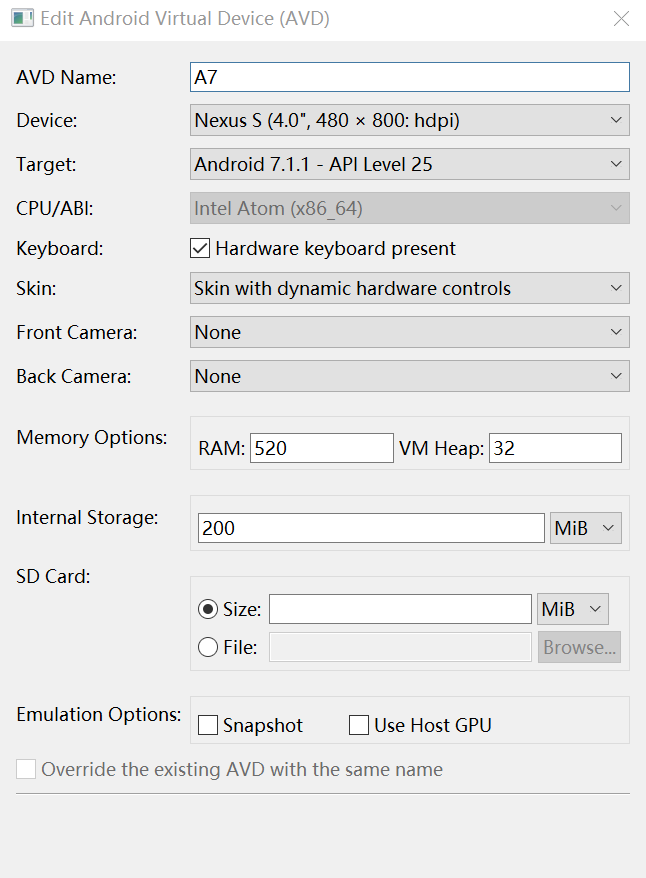Expand the Front Camera dropdown

[x=409, y=333]
